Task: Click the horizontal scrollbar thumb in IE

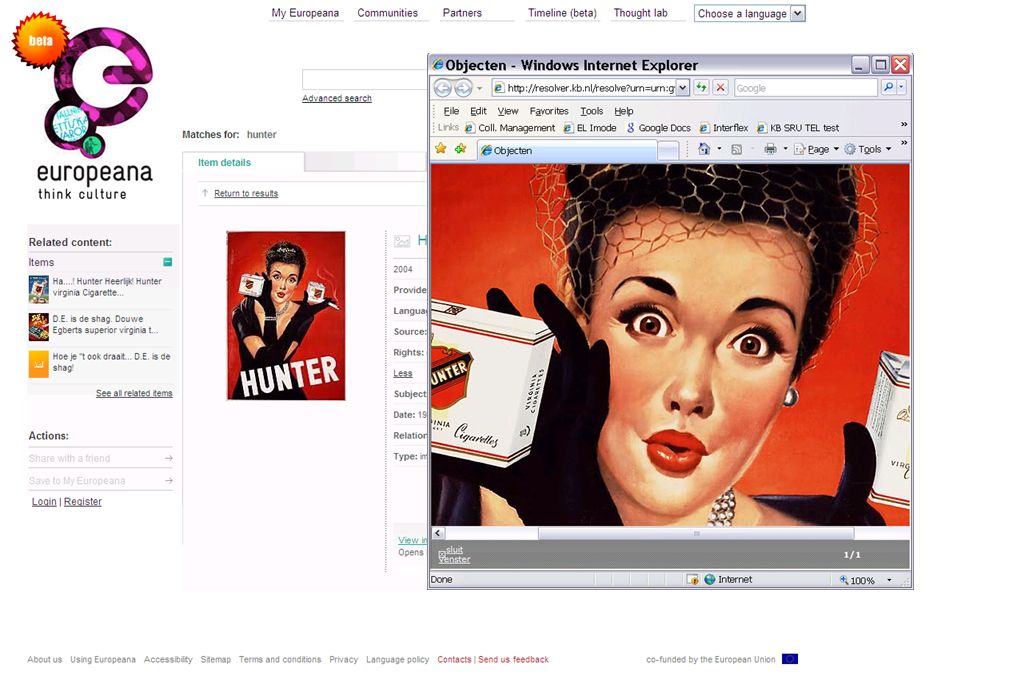Action: coord(696,534)
